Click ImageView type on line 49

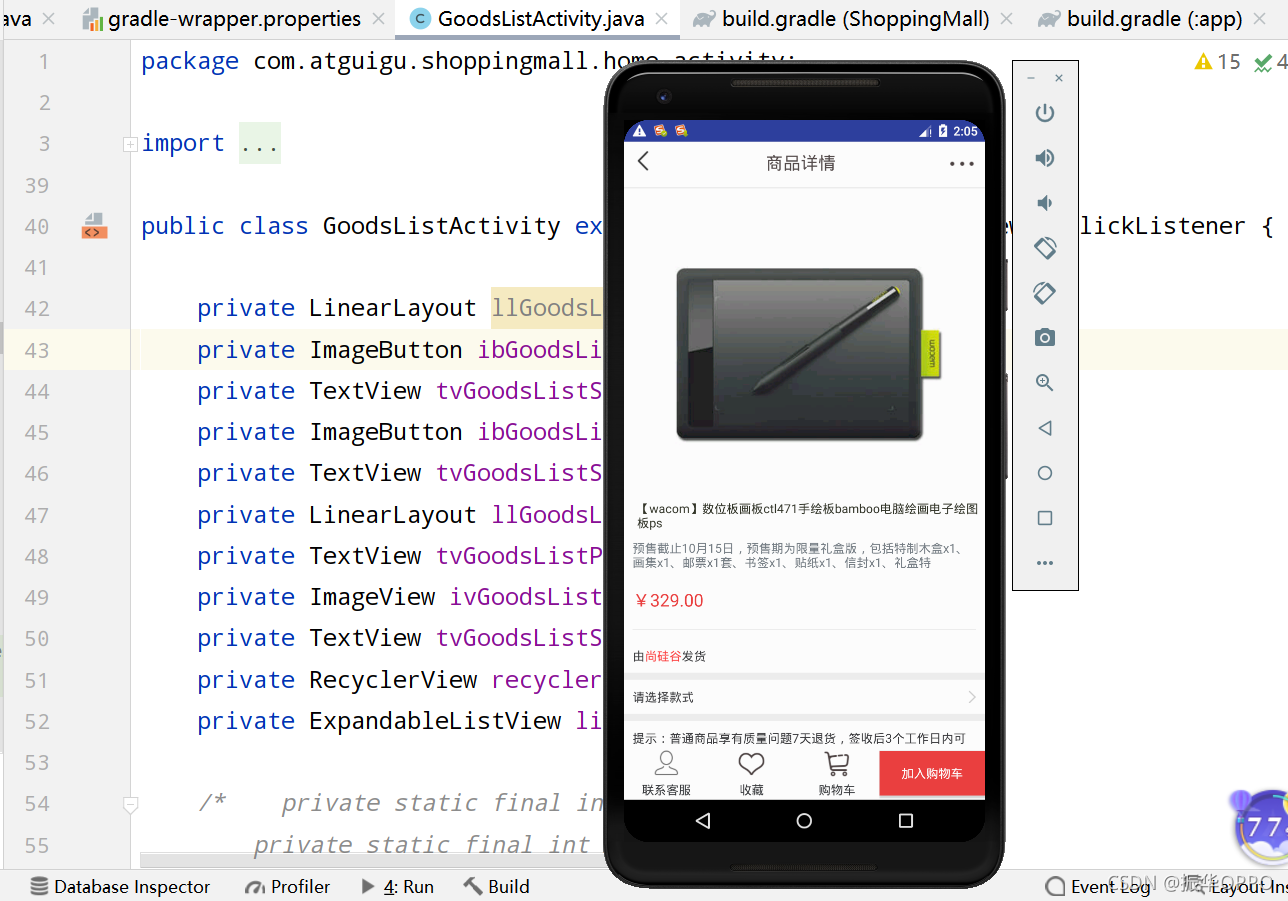[372, 597]
